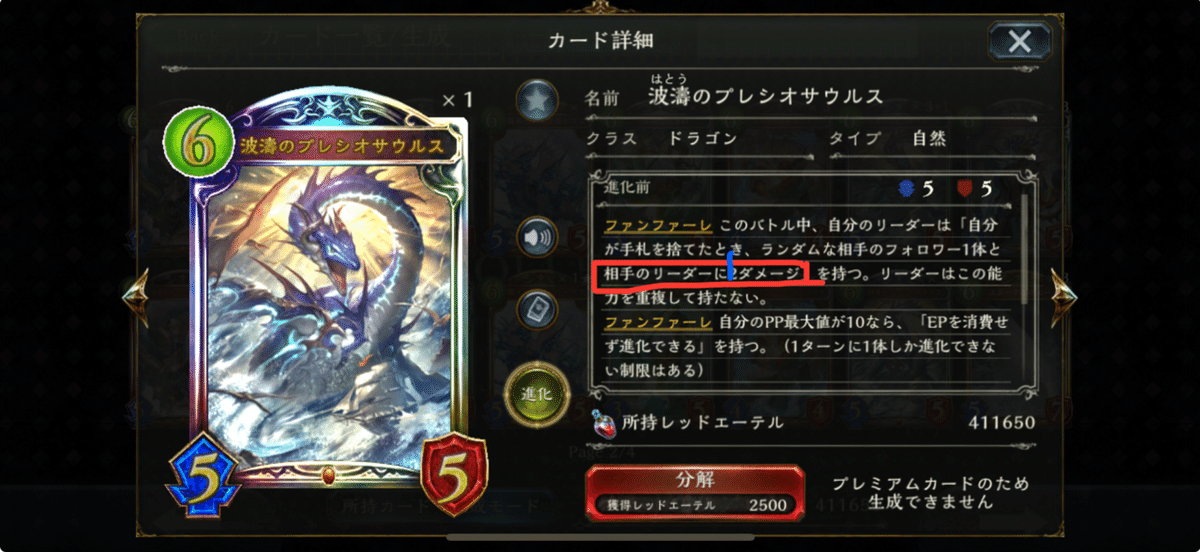Click the 分解 liquefy button

point(695,491)
